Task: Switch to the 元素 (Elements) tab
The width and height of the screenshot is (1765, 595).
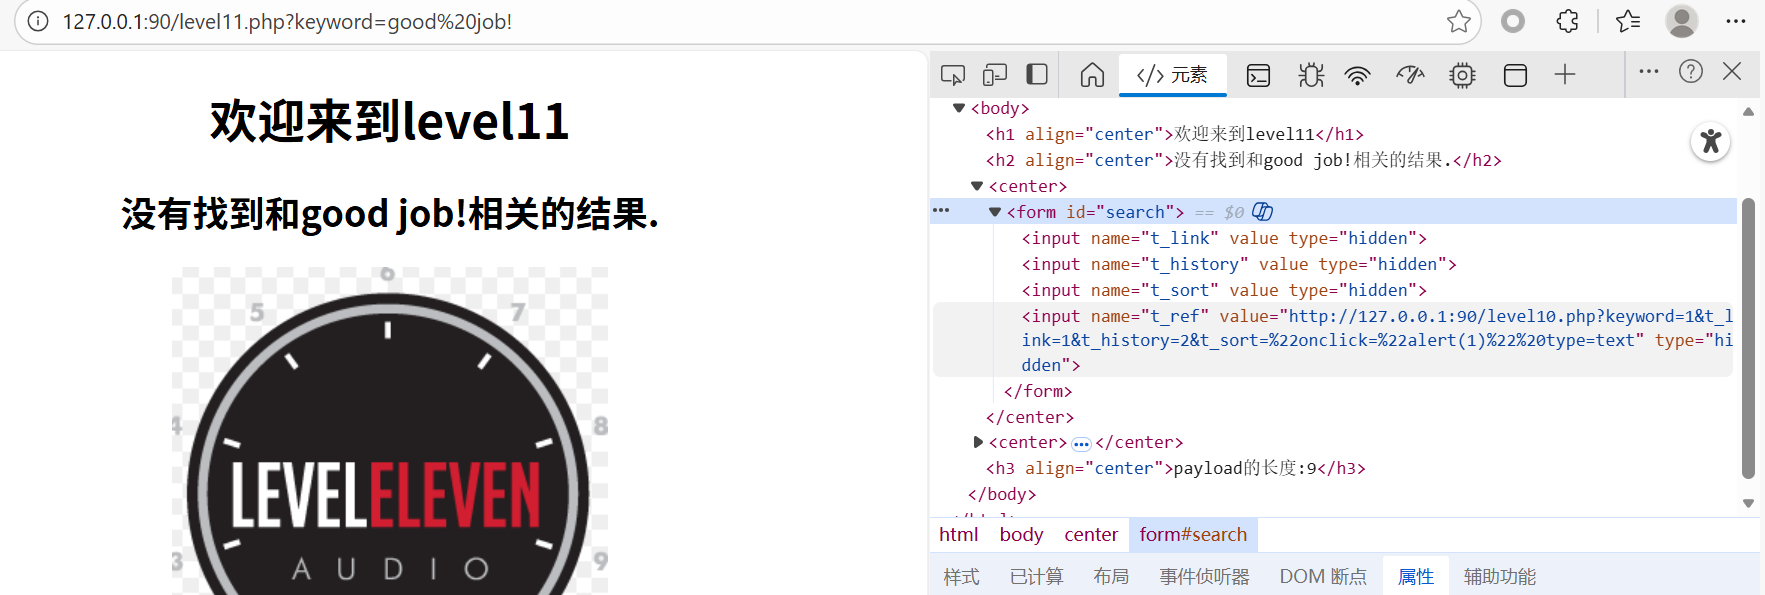Action: 1172,75
